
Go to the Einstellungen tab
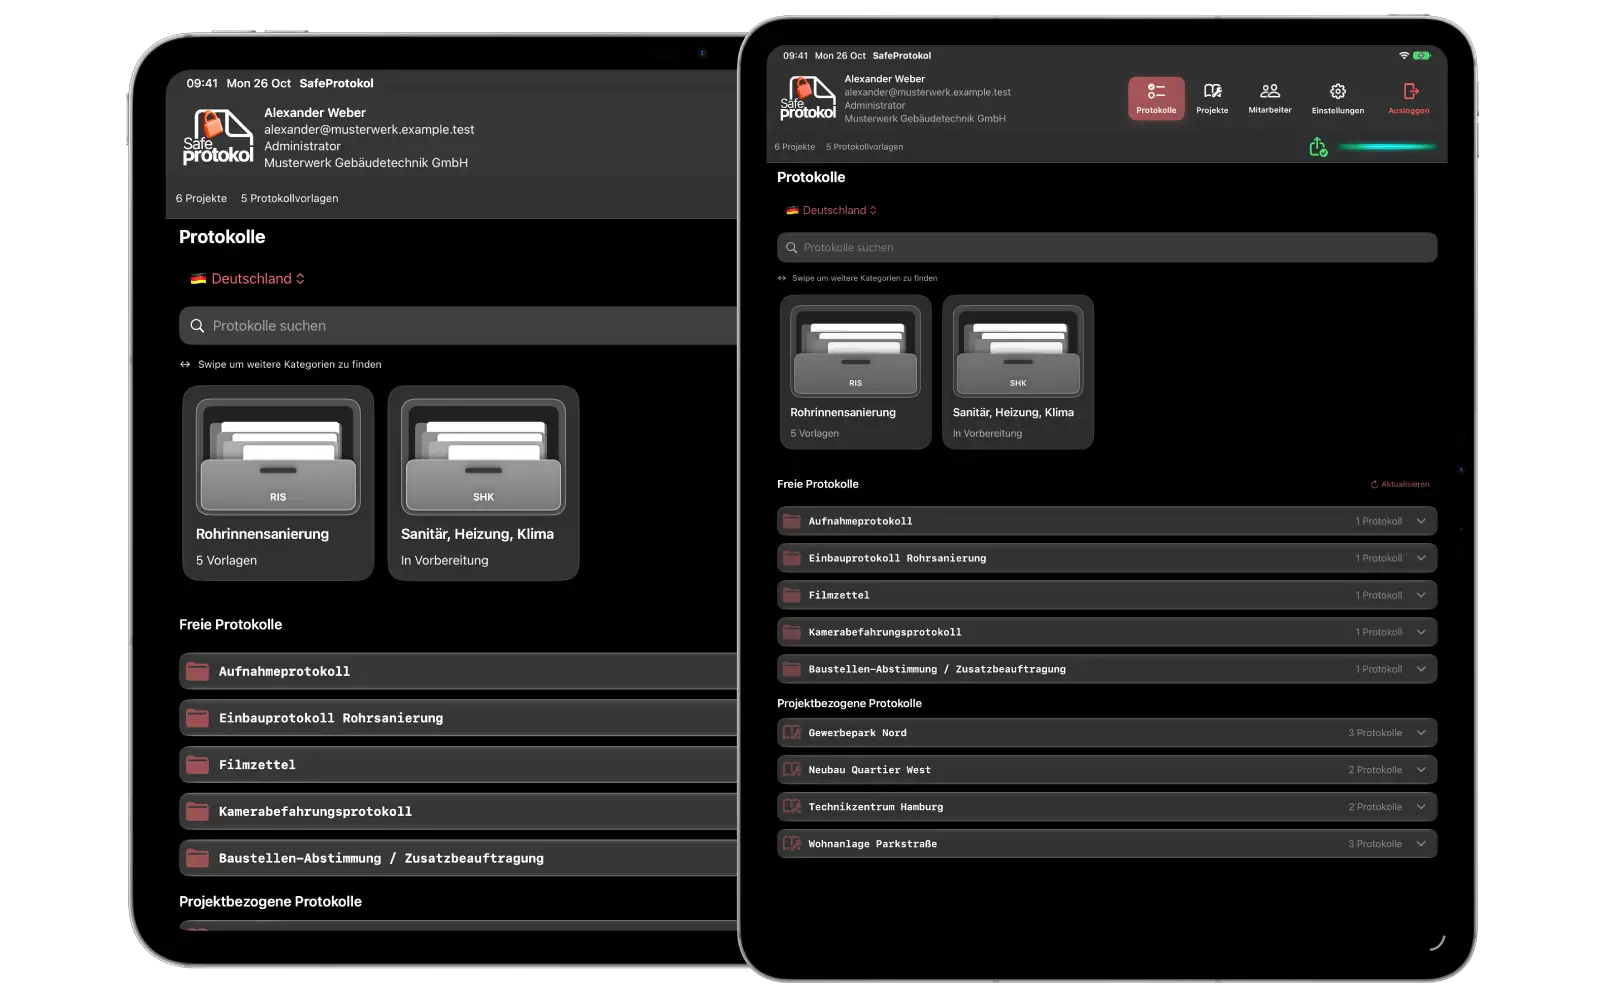[1338, 98]
